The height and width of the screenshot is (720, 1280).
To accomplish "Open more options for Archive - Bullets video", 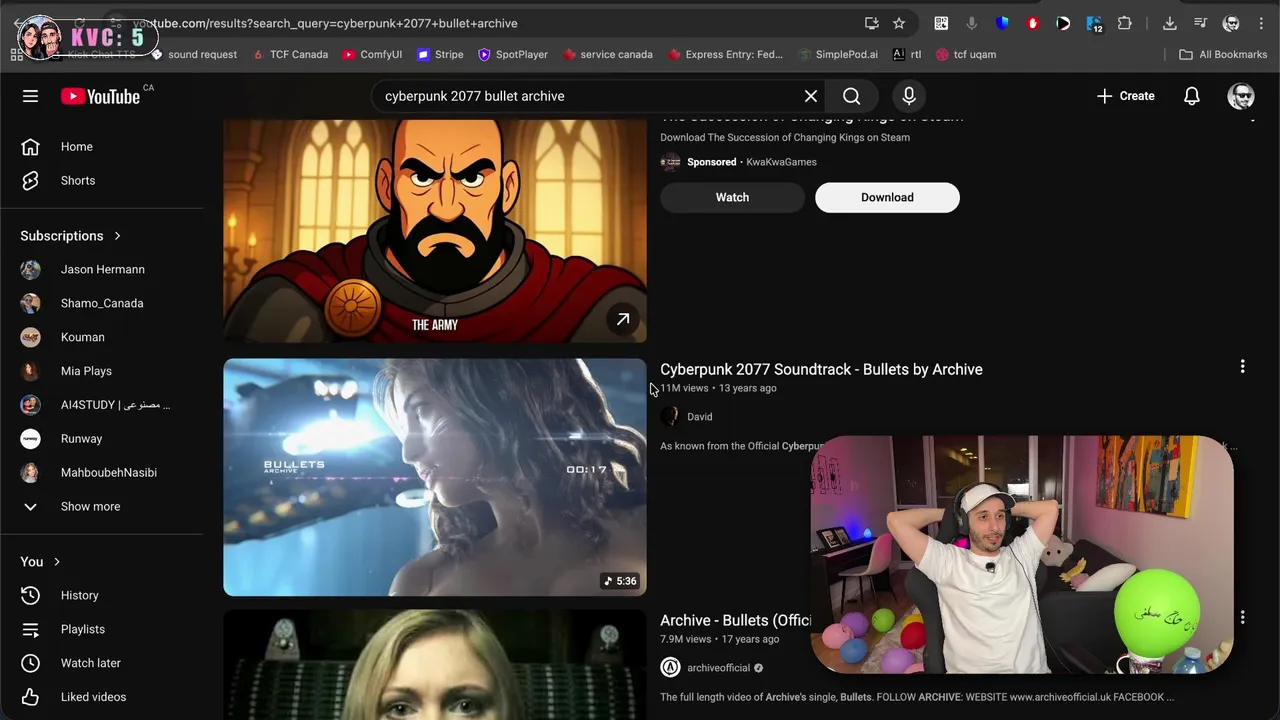I will (1242, 618).
